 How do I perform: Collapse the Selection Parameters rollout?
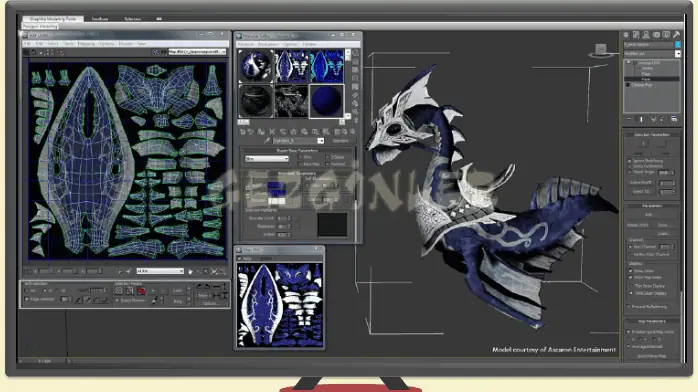(x=652, y=134)
